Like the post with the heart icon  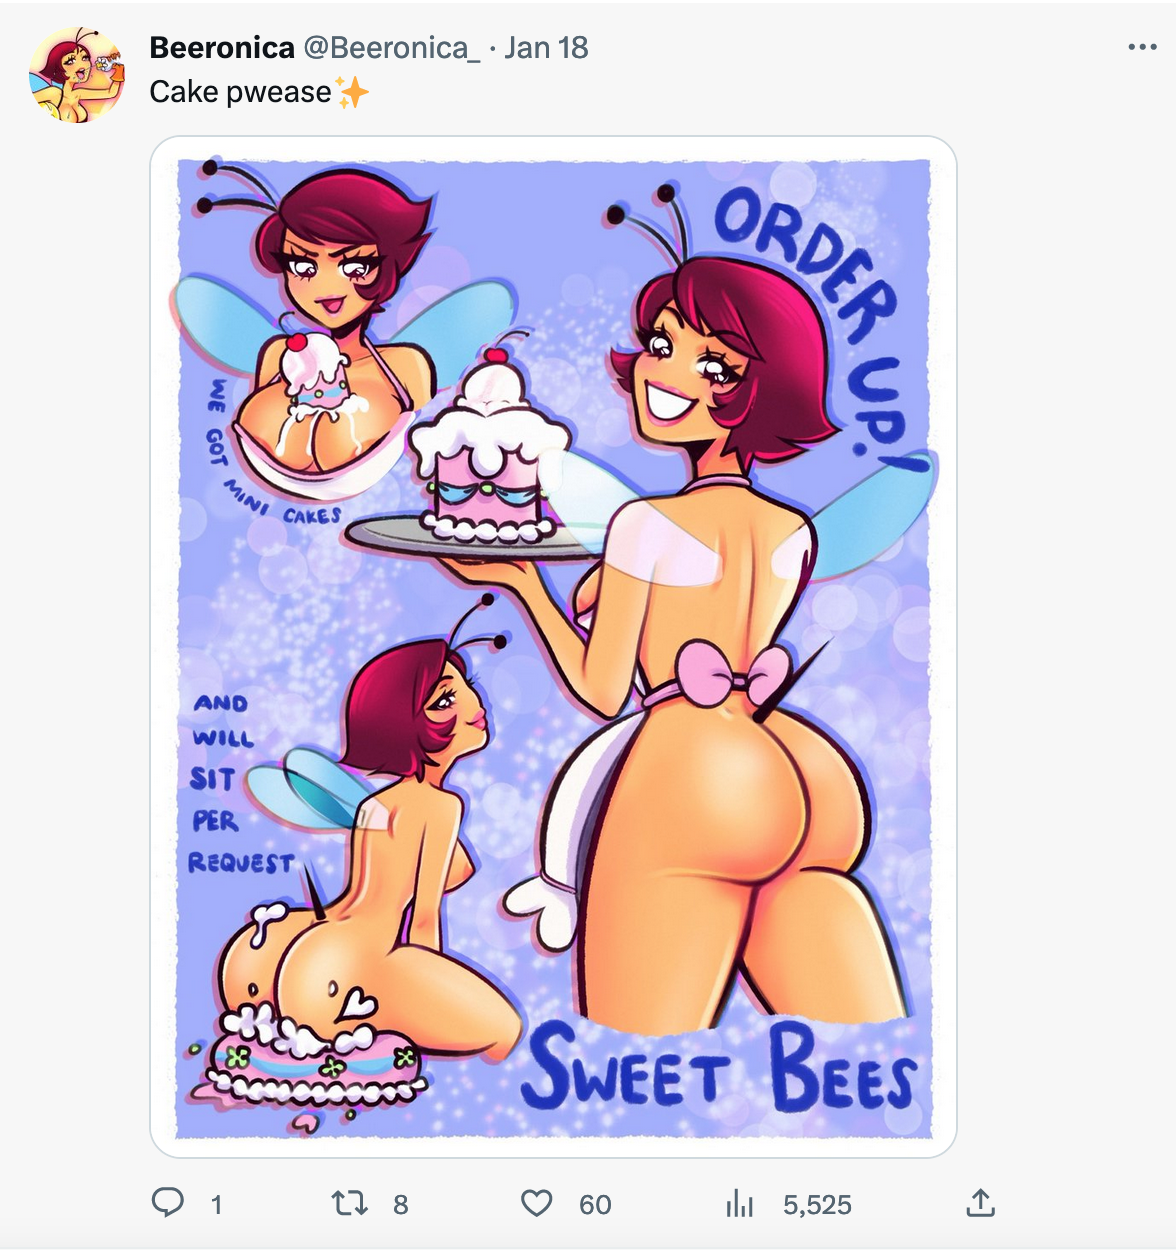(x=537, y=1203)
